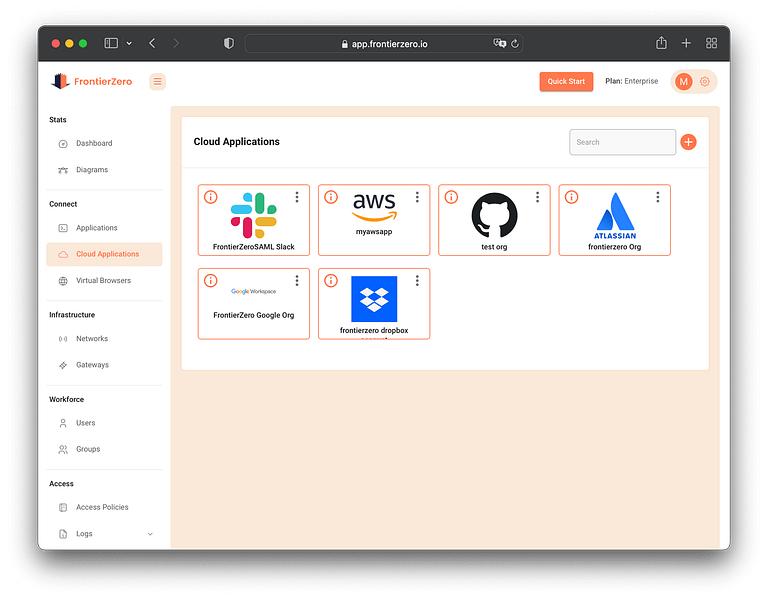Click the Gateways sidebar icon

tap(63, 365)
